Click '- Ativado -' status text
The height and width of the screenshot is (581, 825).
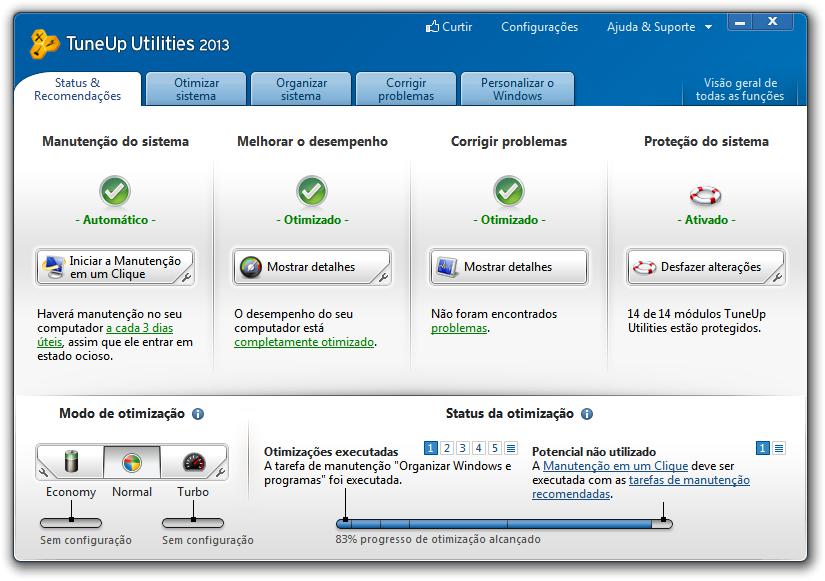706,220
